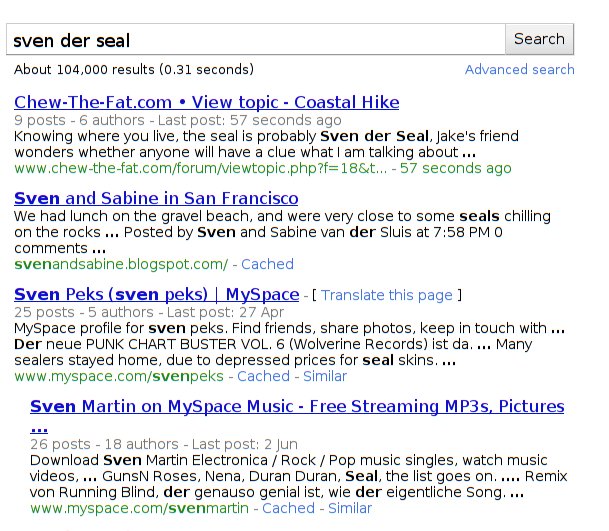The width and height of the screenshot is (609, 531).
Task: Open Similar link for myspace.com/svenpeks
Action: [x=323, y=376]
